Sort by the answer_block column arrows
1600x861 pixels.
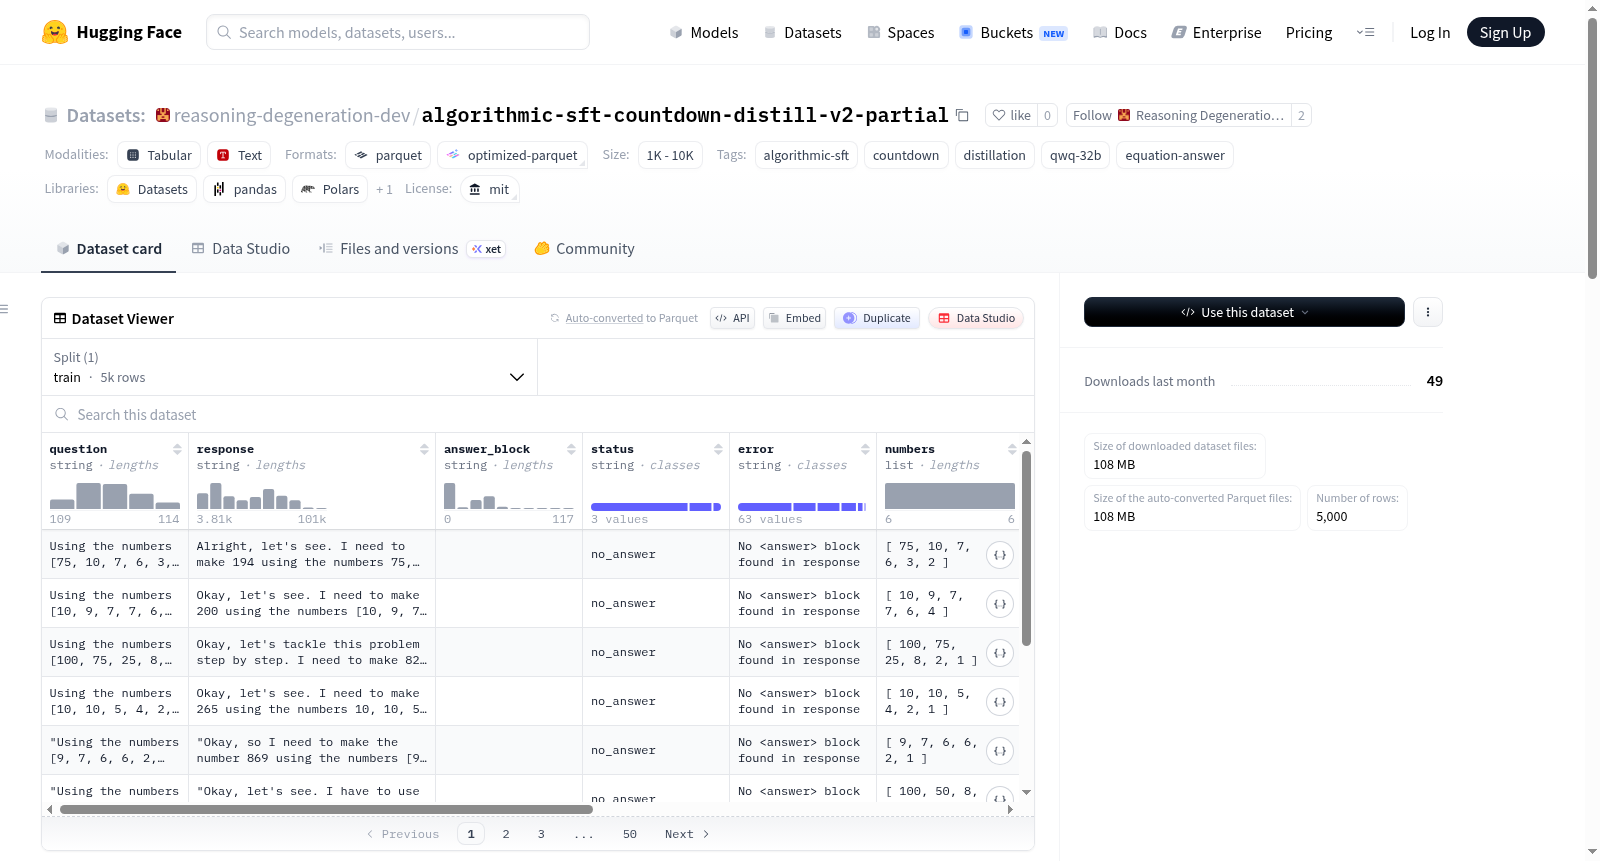pyautogui.click(x=571, y=449)
